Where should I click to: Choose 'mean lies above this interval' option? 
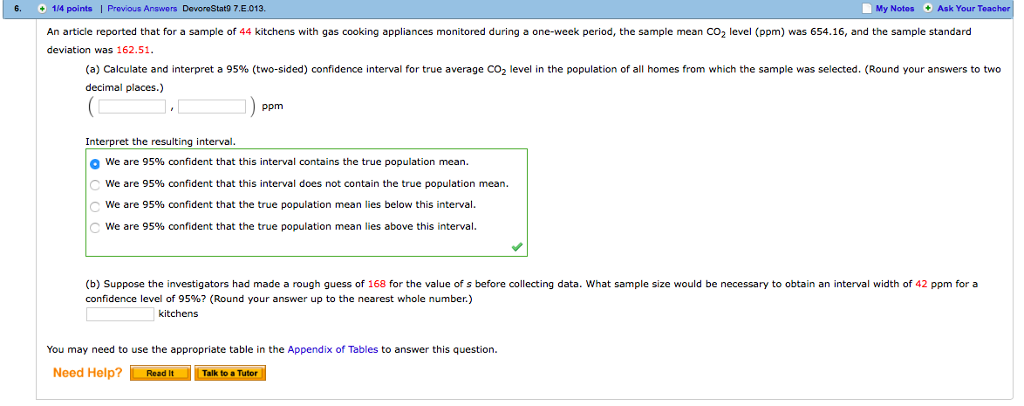click(95, 227)
